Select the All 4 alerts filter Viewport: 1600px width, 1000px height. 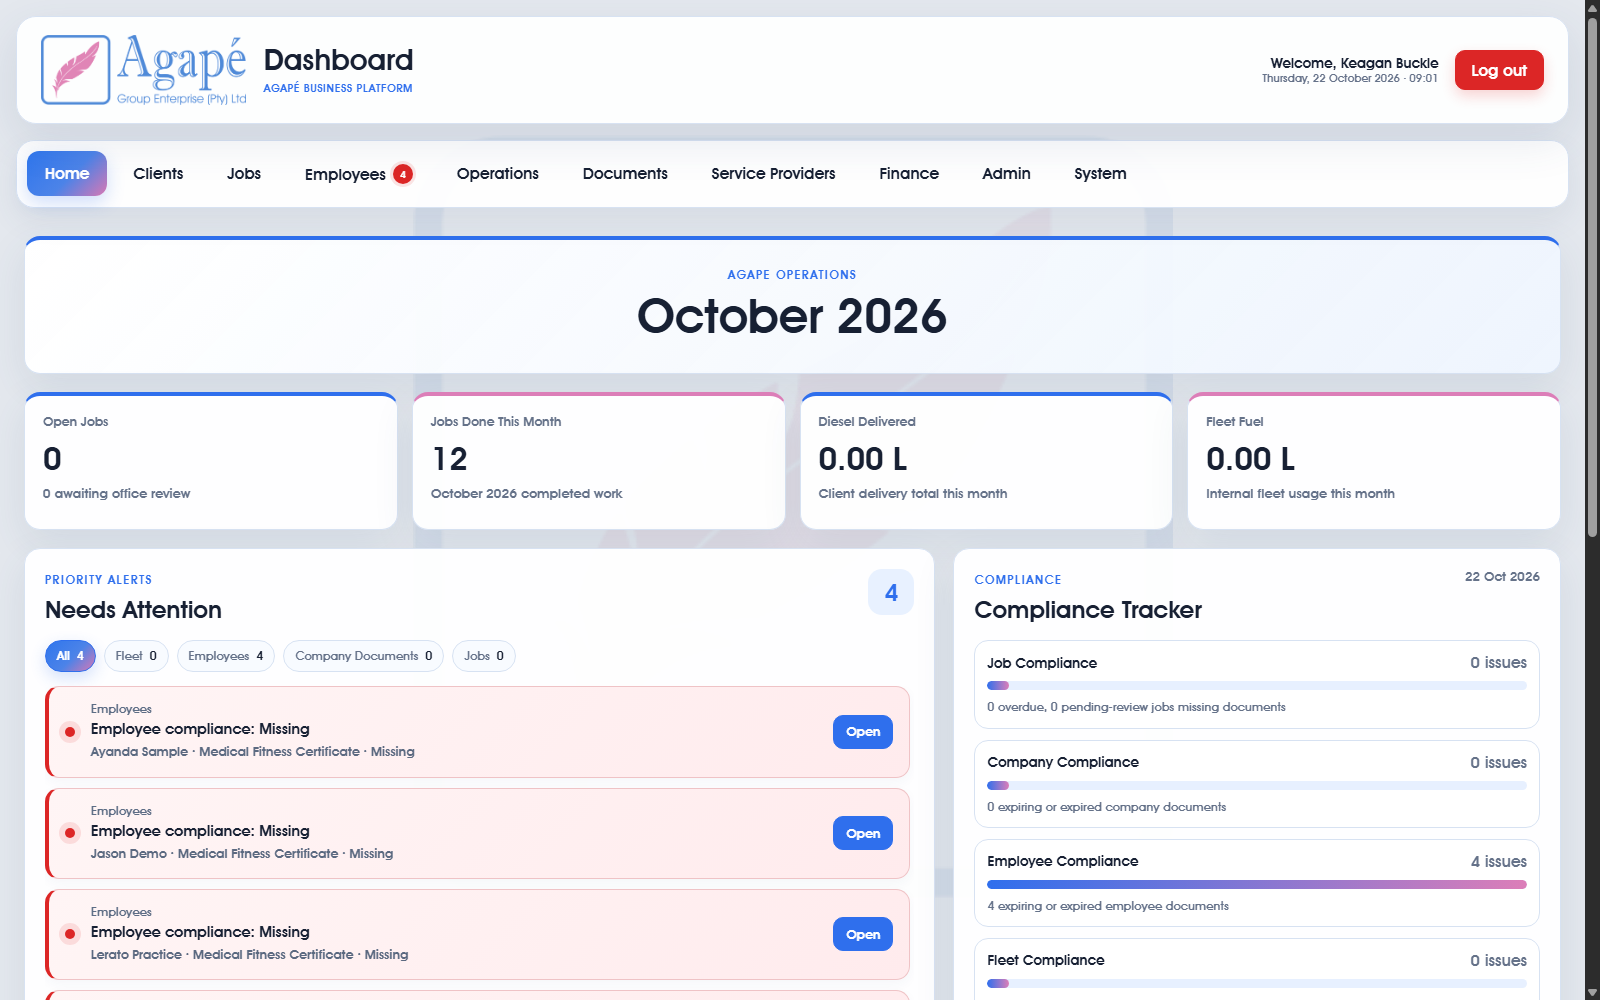70,656
